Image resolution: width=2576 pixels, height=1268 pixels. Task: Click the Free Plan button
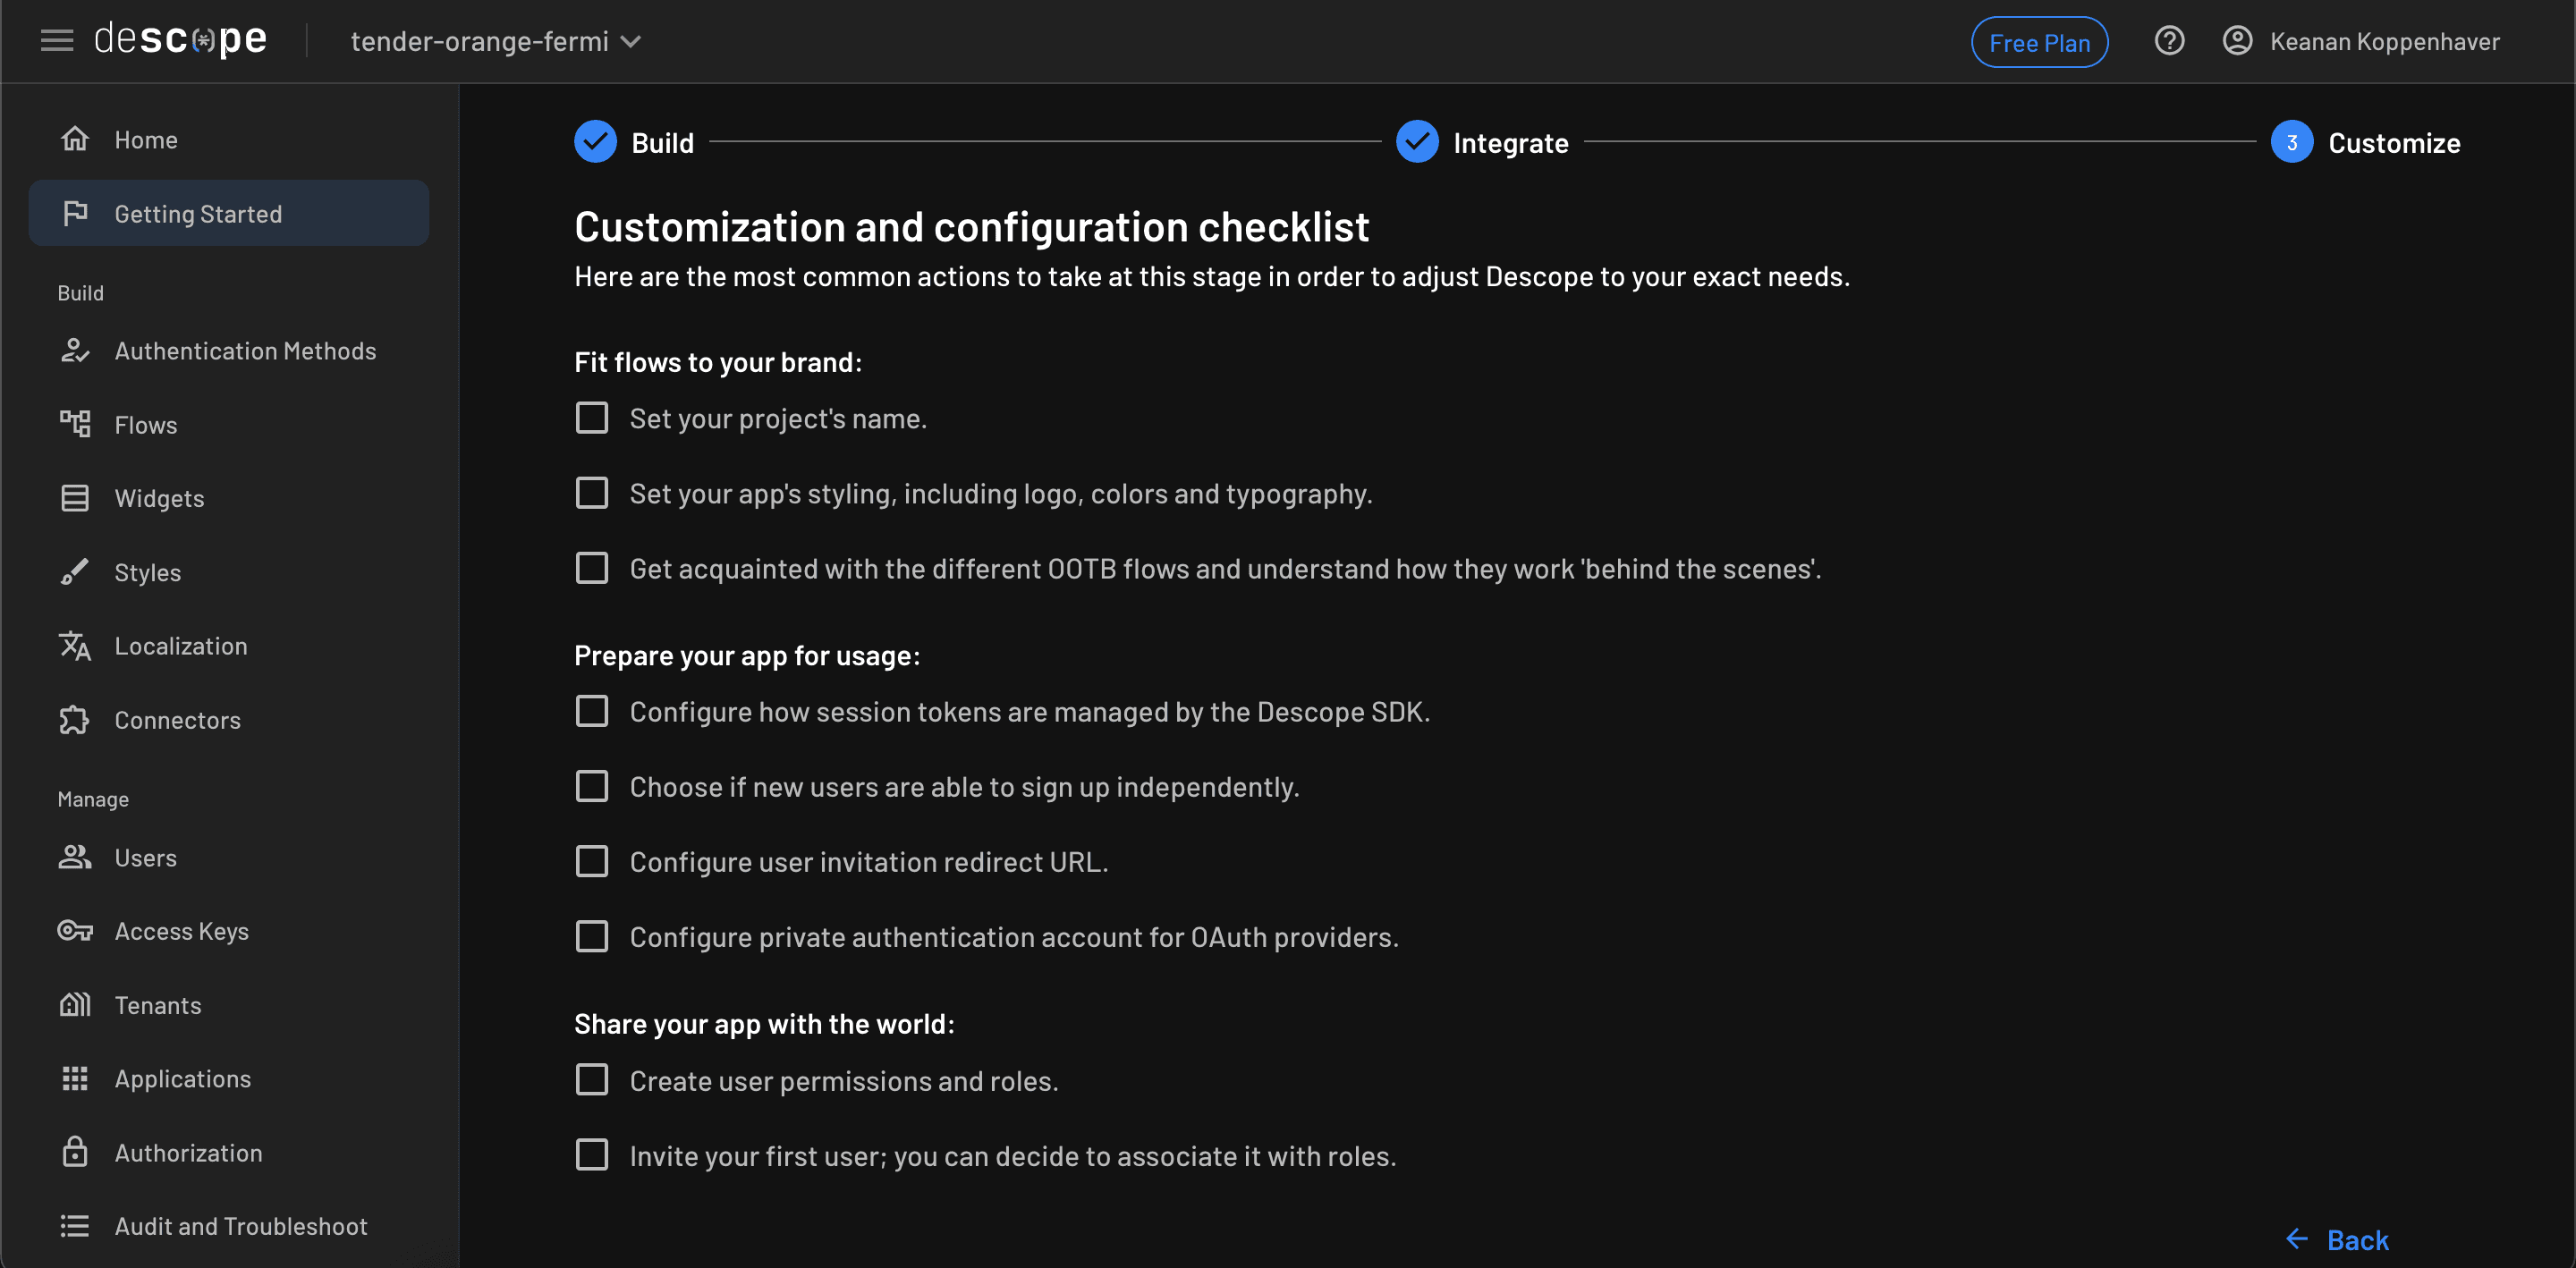point(2038,42)
